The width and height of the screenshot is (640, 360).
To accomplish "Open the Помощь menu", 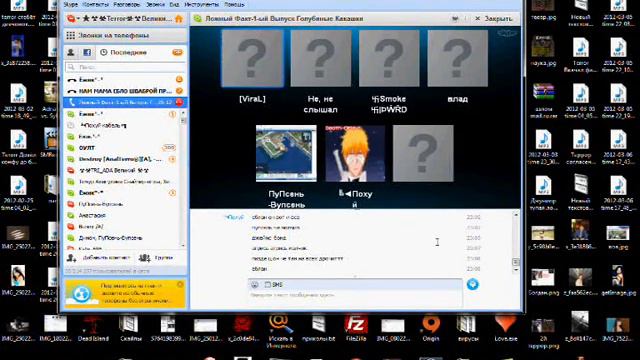I will click(x=234, y=4).
